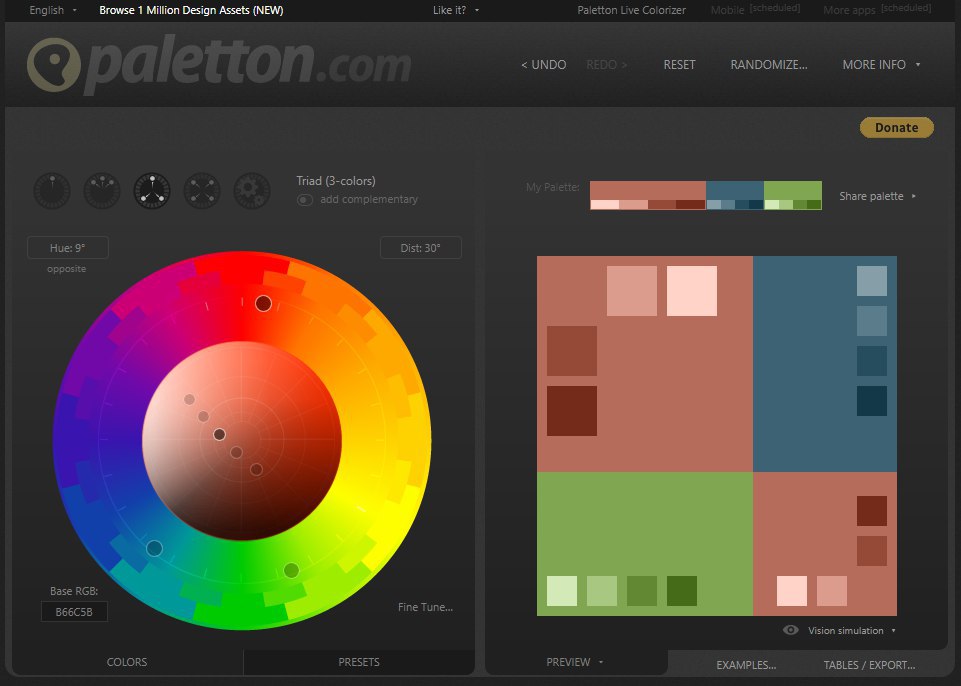Open the Paletton Live Colorizer link
The image size is (961, 686).
[631, 10]
